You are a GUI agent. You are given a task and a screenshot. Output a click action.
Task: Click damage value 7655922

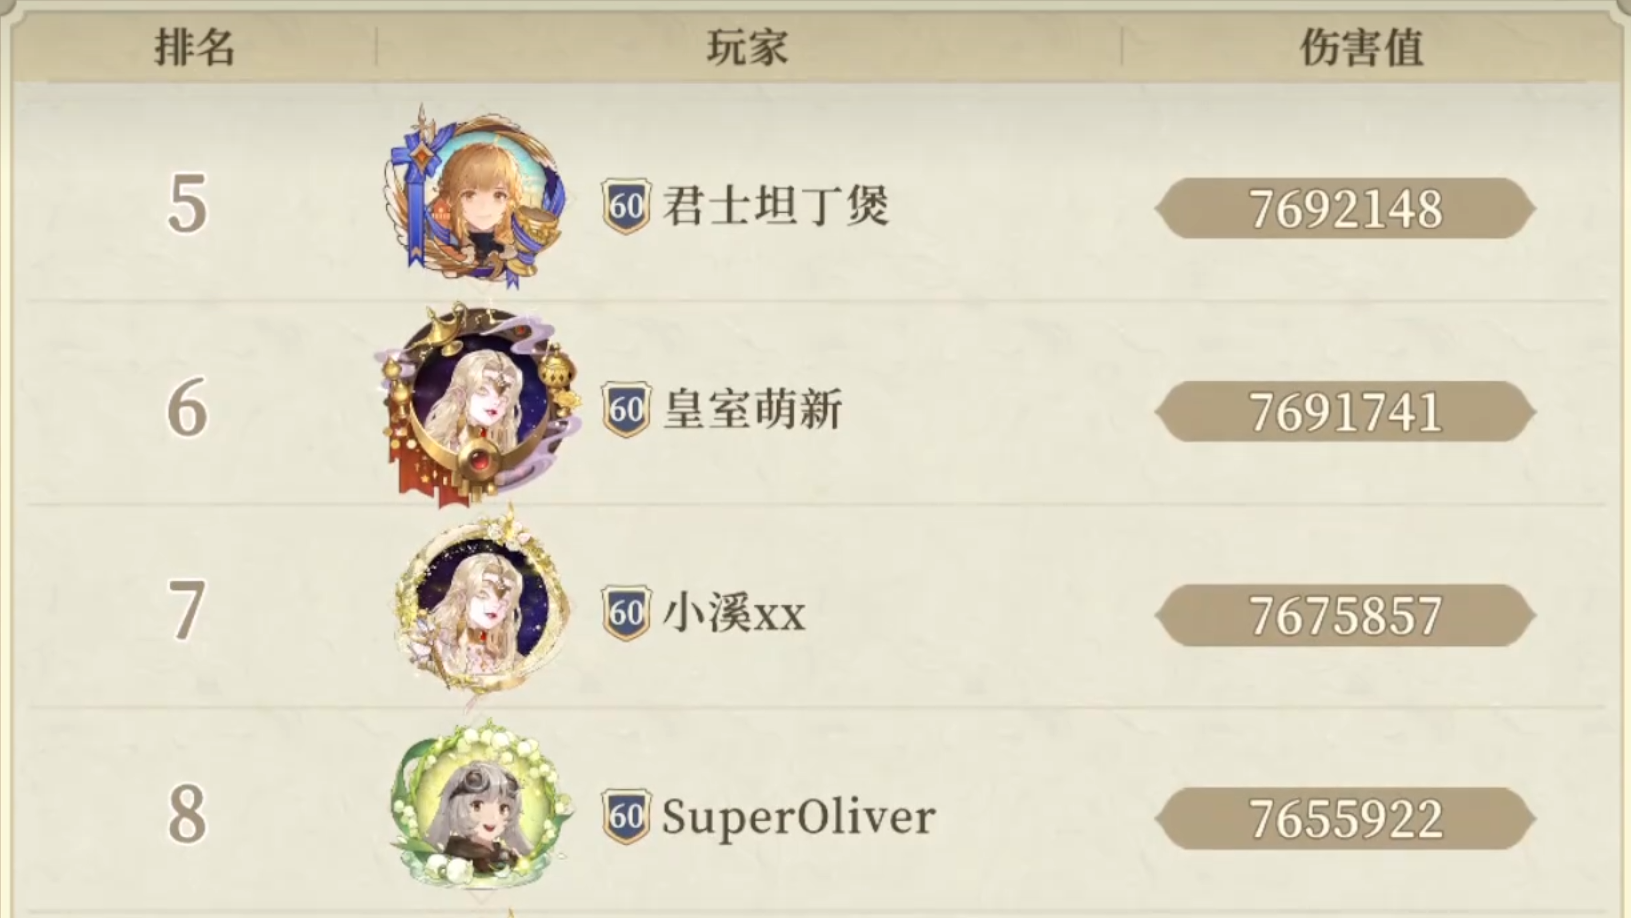click(1345, 818)
